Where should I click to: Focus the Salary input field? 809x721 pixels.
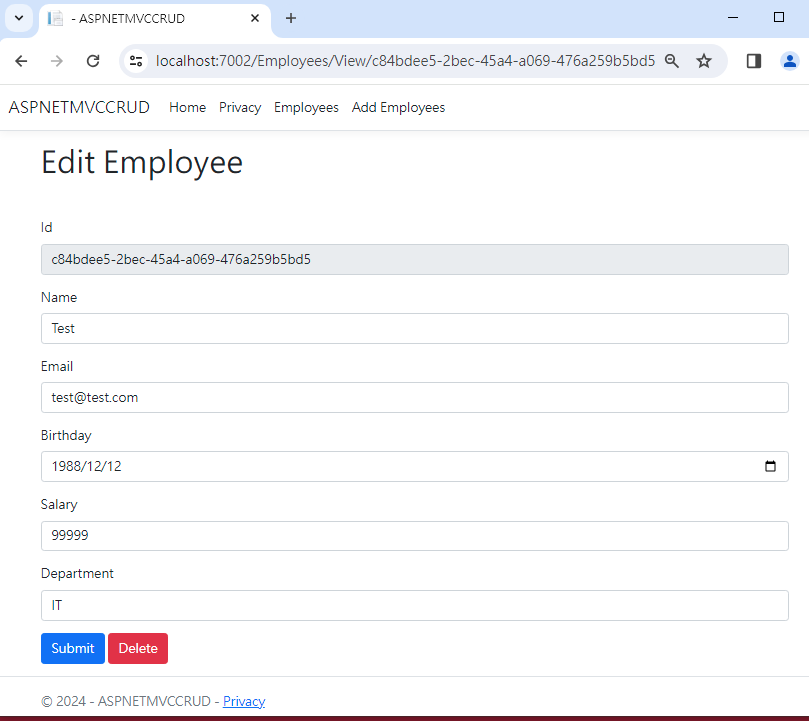coord(414,535)
